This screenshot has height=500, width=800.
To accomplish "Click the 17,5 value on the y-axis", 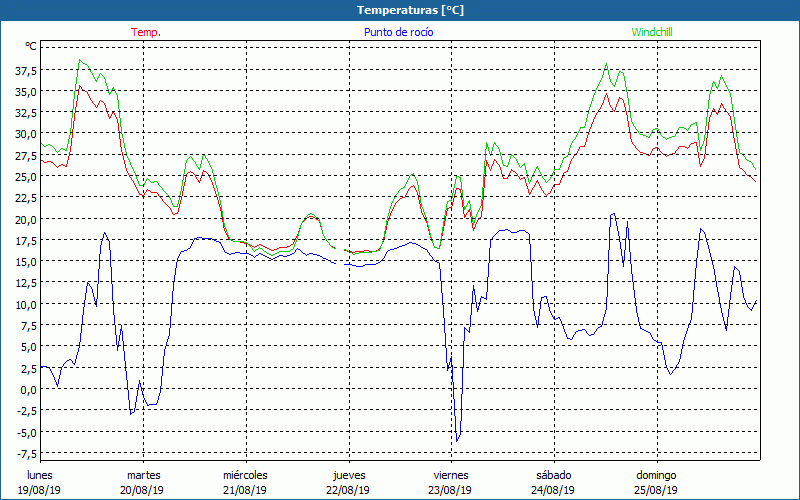I will click(x=26, y=240).
